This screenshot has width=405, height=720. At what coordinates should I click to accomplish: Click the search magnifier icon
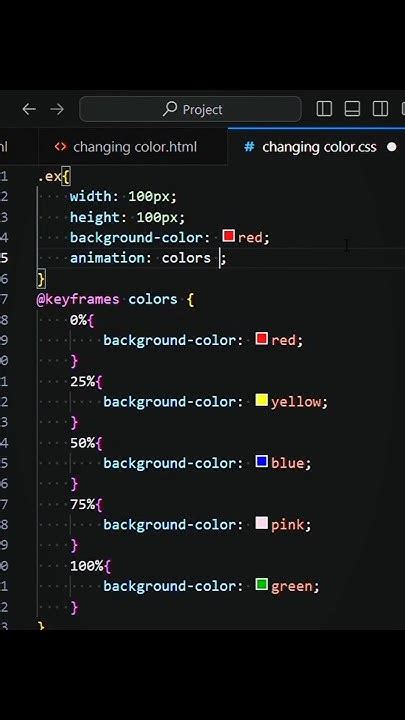pos(170,109)
